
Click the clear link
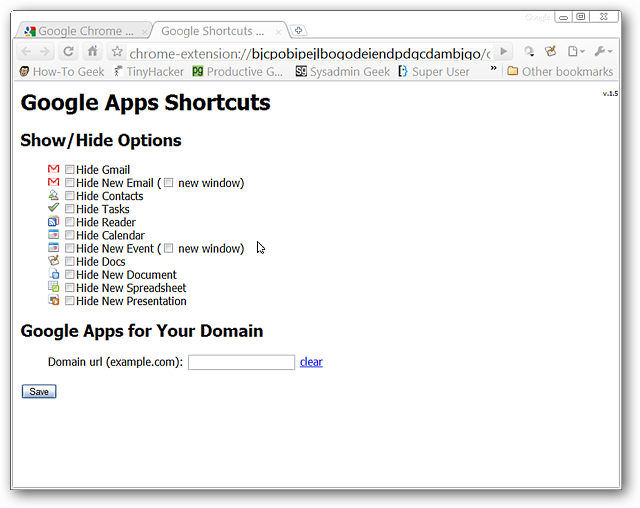(311, 362)
